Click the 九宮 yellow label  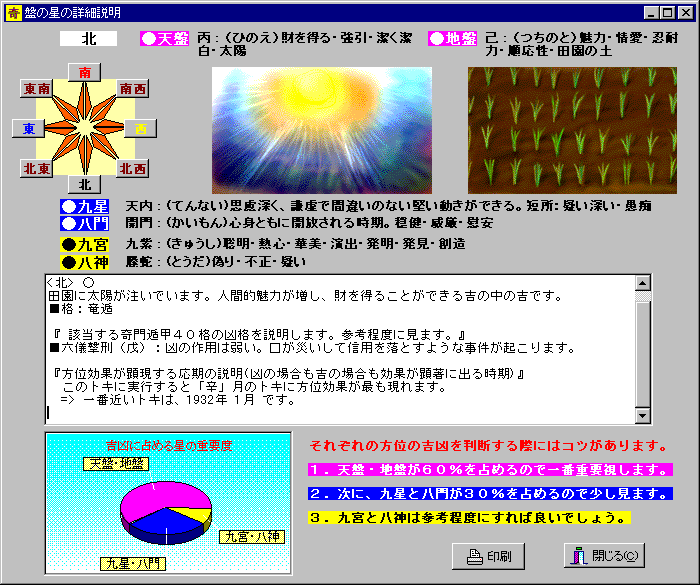click(84, 244)
